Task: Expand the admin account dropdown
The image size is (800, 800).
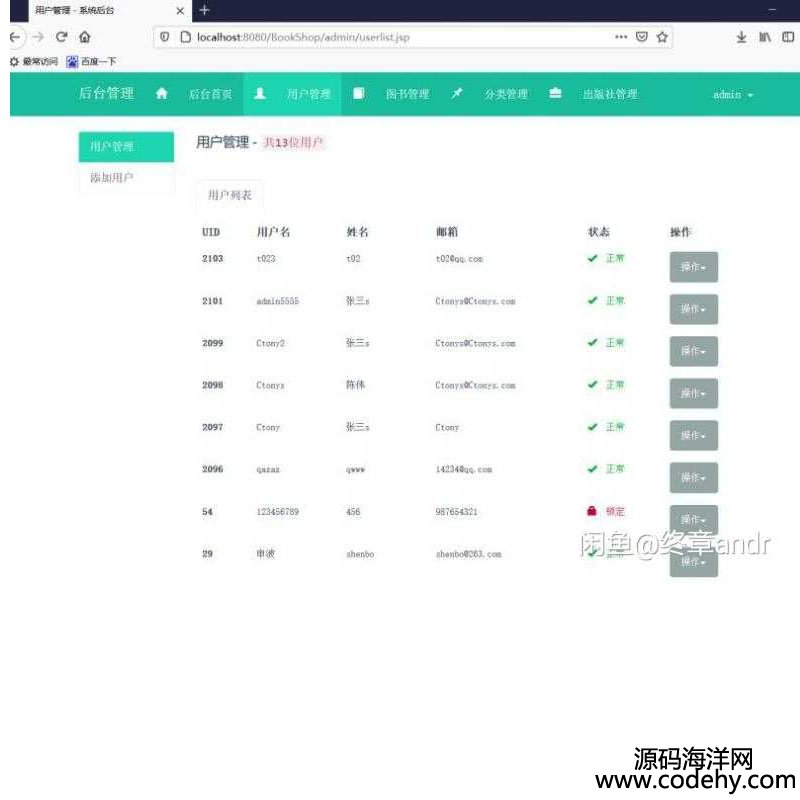Action: [732, 95]
